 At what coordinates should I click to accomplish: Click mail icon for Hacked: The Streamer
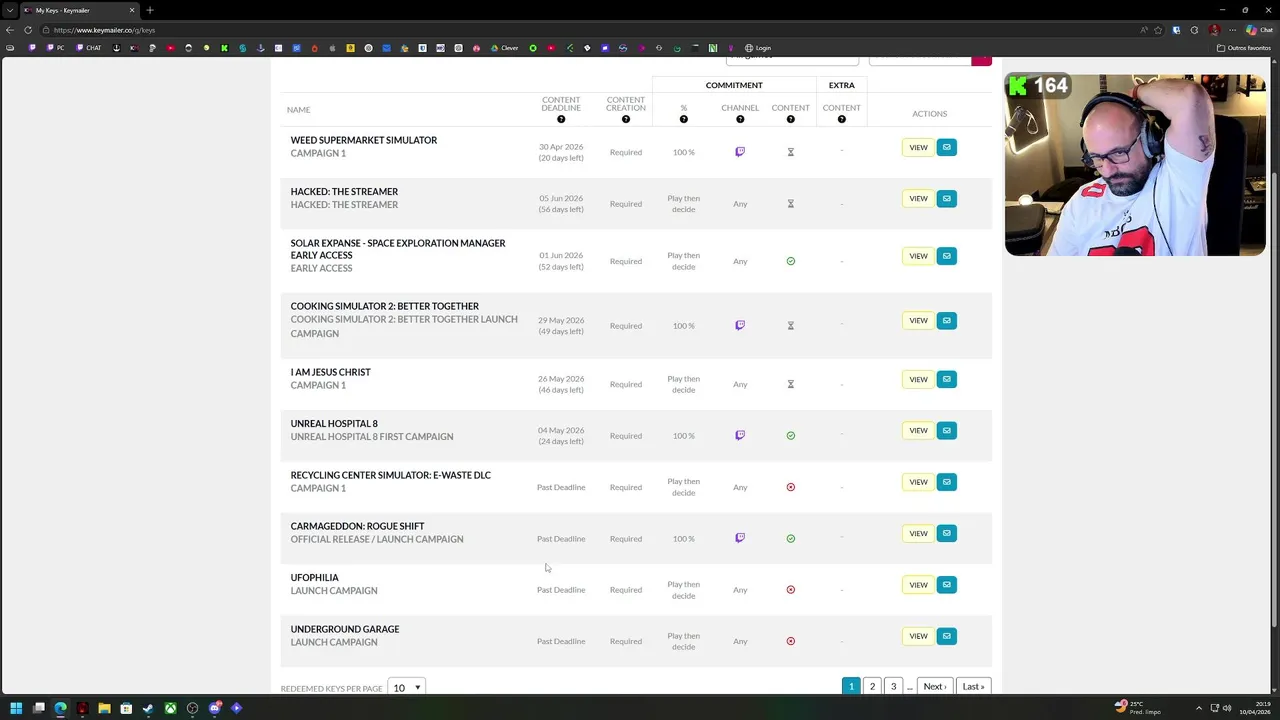pyautogui.click(x=946, y=198)
